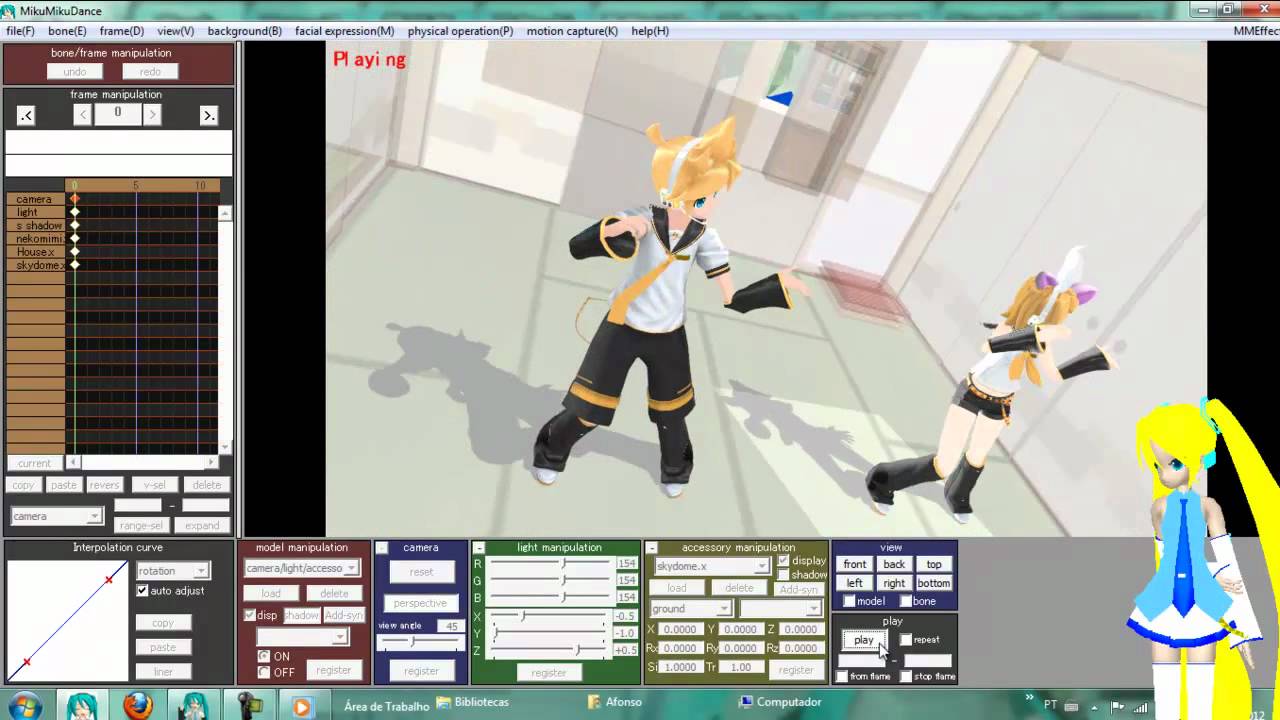The height and width of the screenshot is (720, 1280).
Task: Open the file(F) menu
Action: click(x=20, y=31)
